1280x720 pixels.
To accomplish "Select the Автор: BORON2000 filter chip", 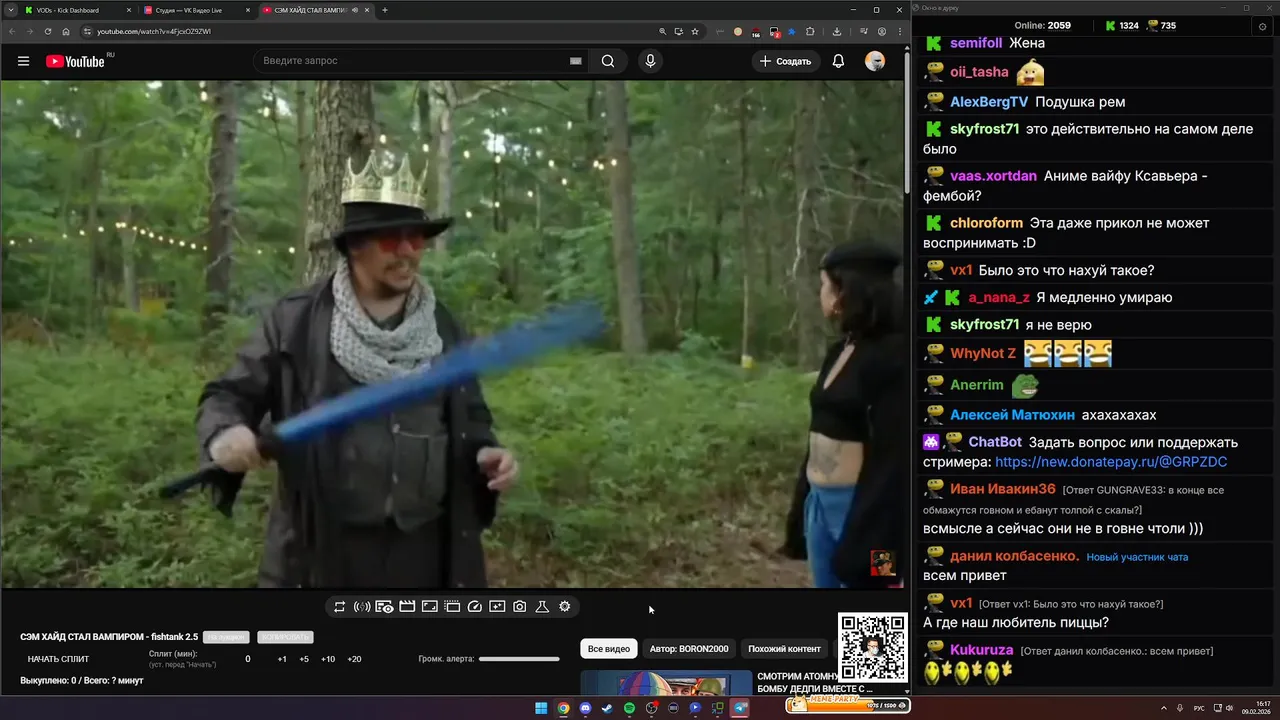I will click(x=689, y=649).
